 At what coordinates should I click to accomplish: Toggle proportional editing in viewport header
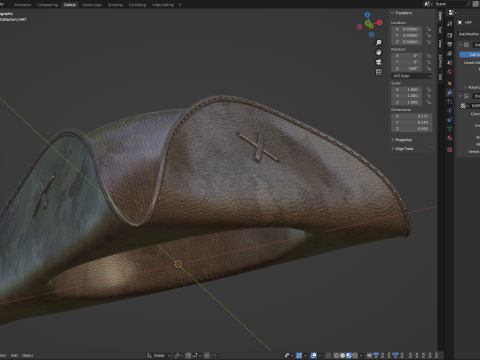[207, 355]
